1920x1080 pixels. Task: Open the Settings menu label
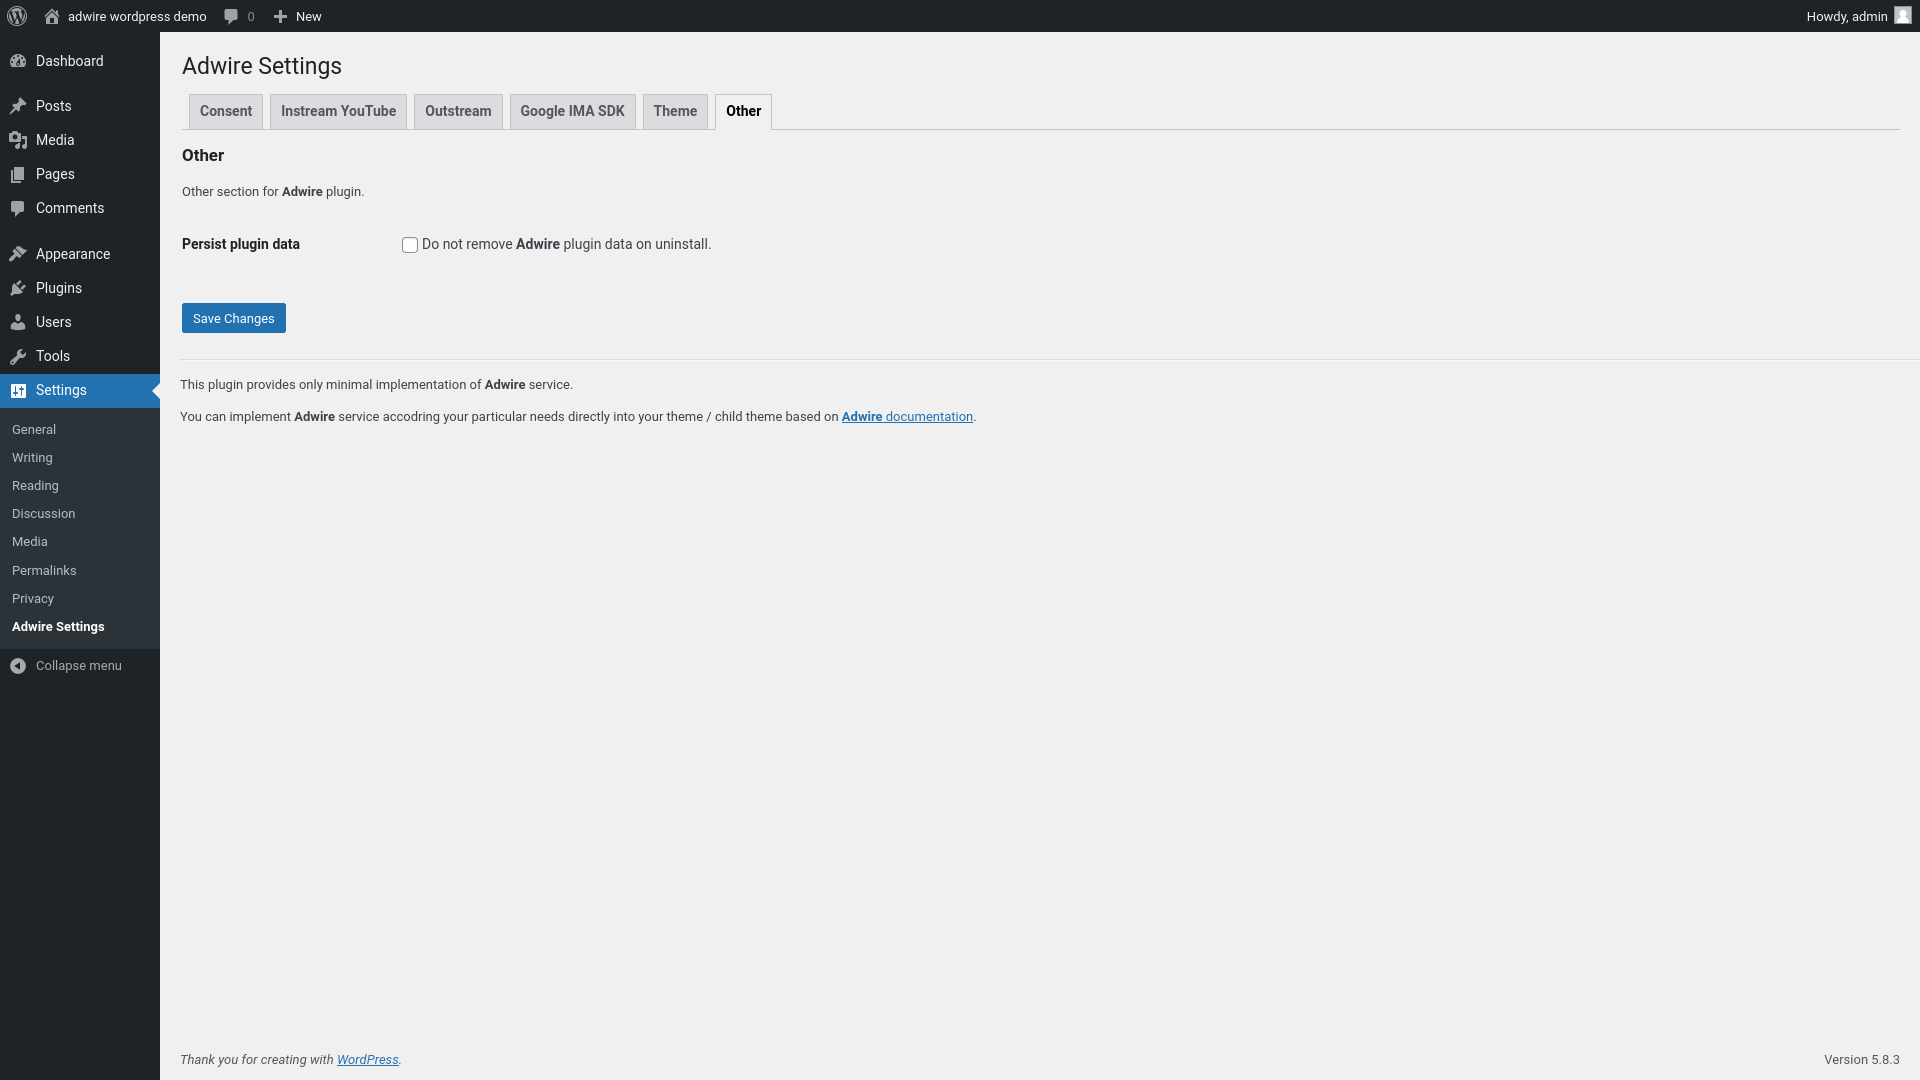click(x=61, y=390)
